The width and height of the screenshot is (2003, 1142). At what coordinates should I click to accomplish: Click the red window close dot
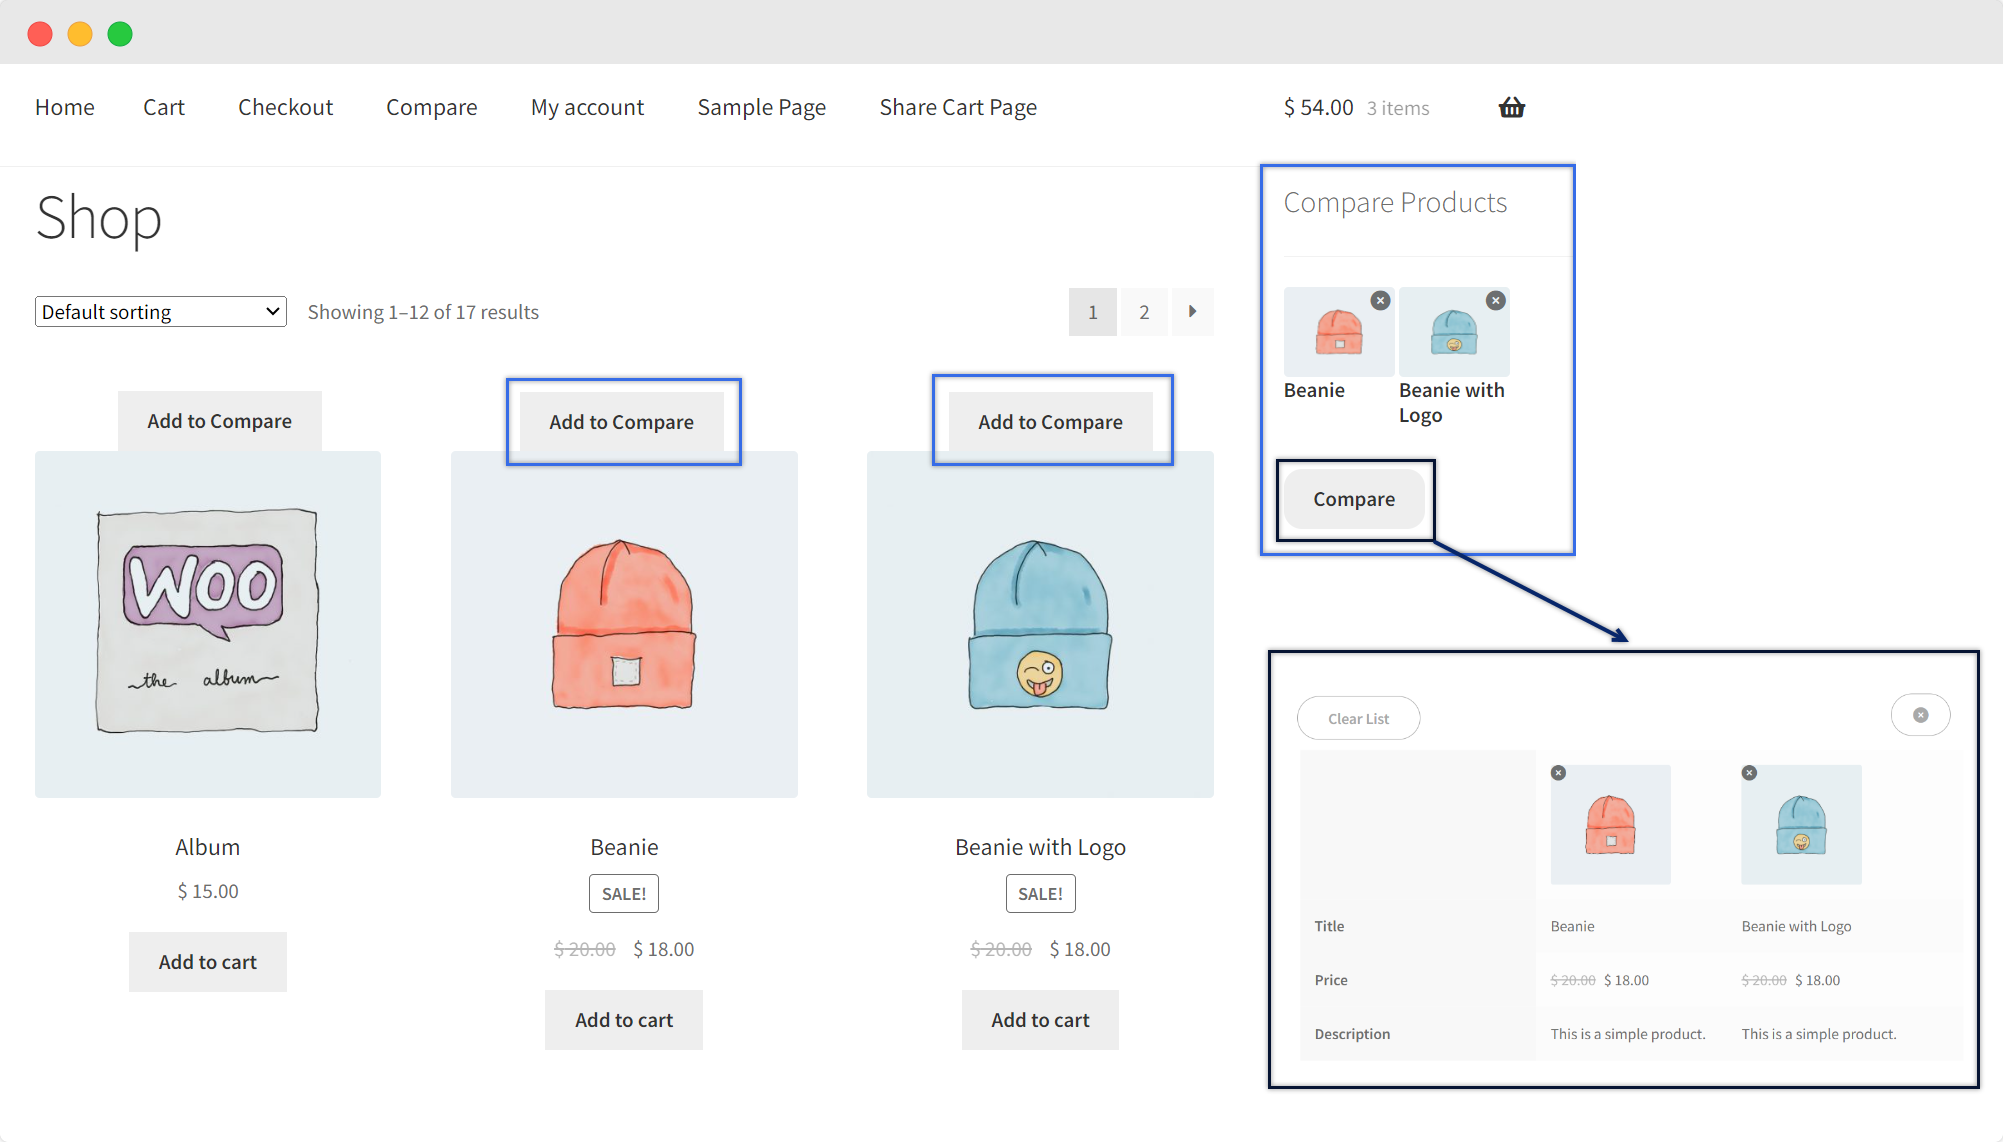click(40, 34)
